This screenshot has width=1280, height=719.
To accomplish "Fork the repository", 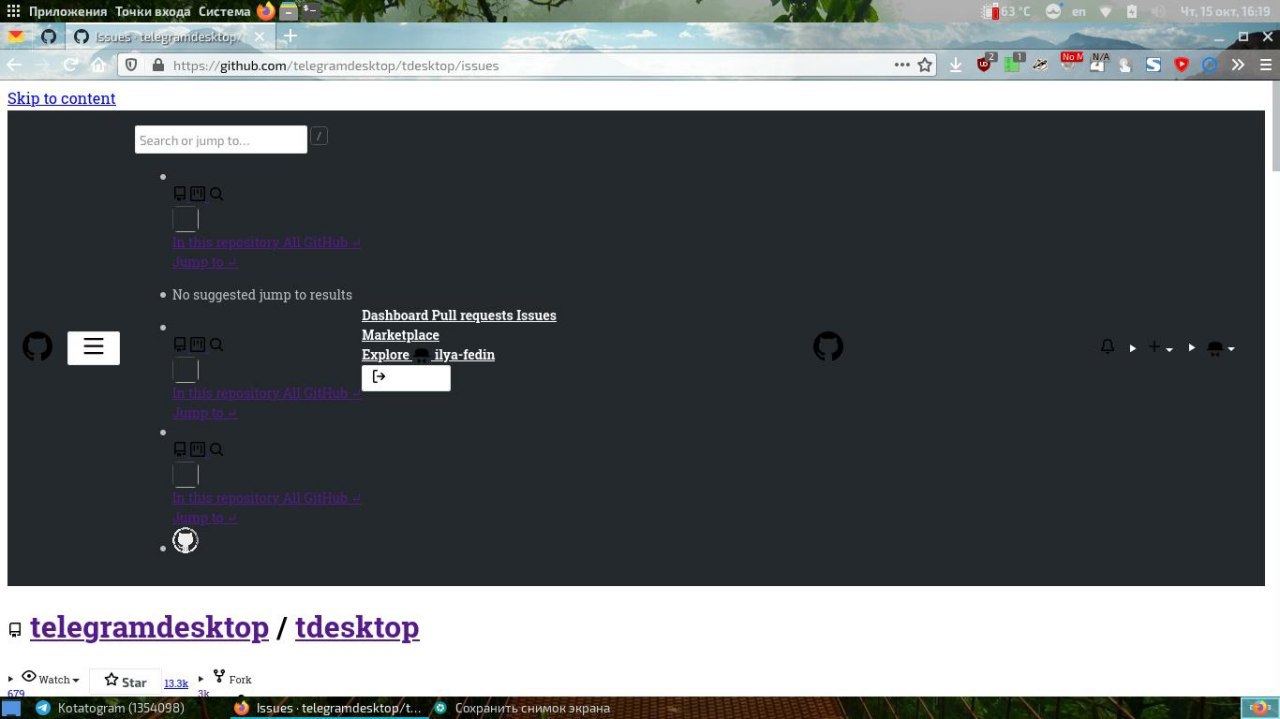I will [x=231, y=678].
